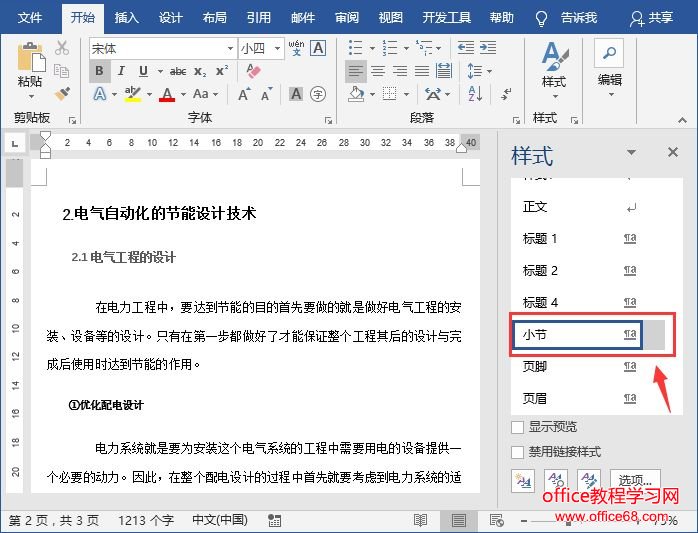The width and height of the screenshot is (698, 533).
Task: Expand the line spacing options
Action: coord(489,71)
